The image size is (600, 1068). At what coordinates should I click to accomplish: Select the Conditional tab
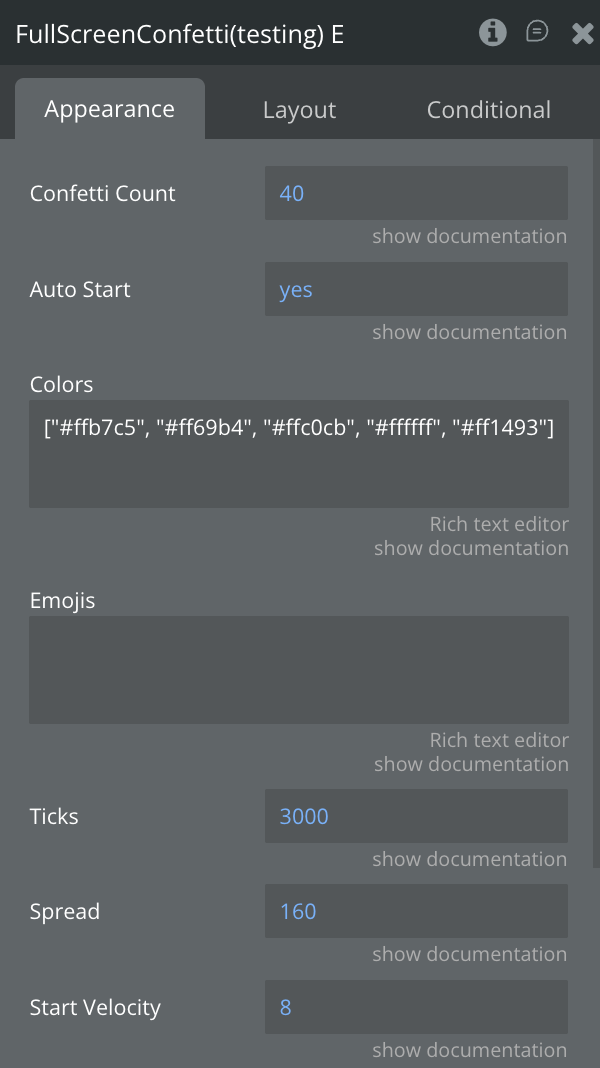pyautogui.click(x=488, y=110)
